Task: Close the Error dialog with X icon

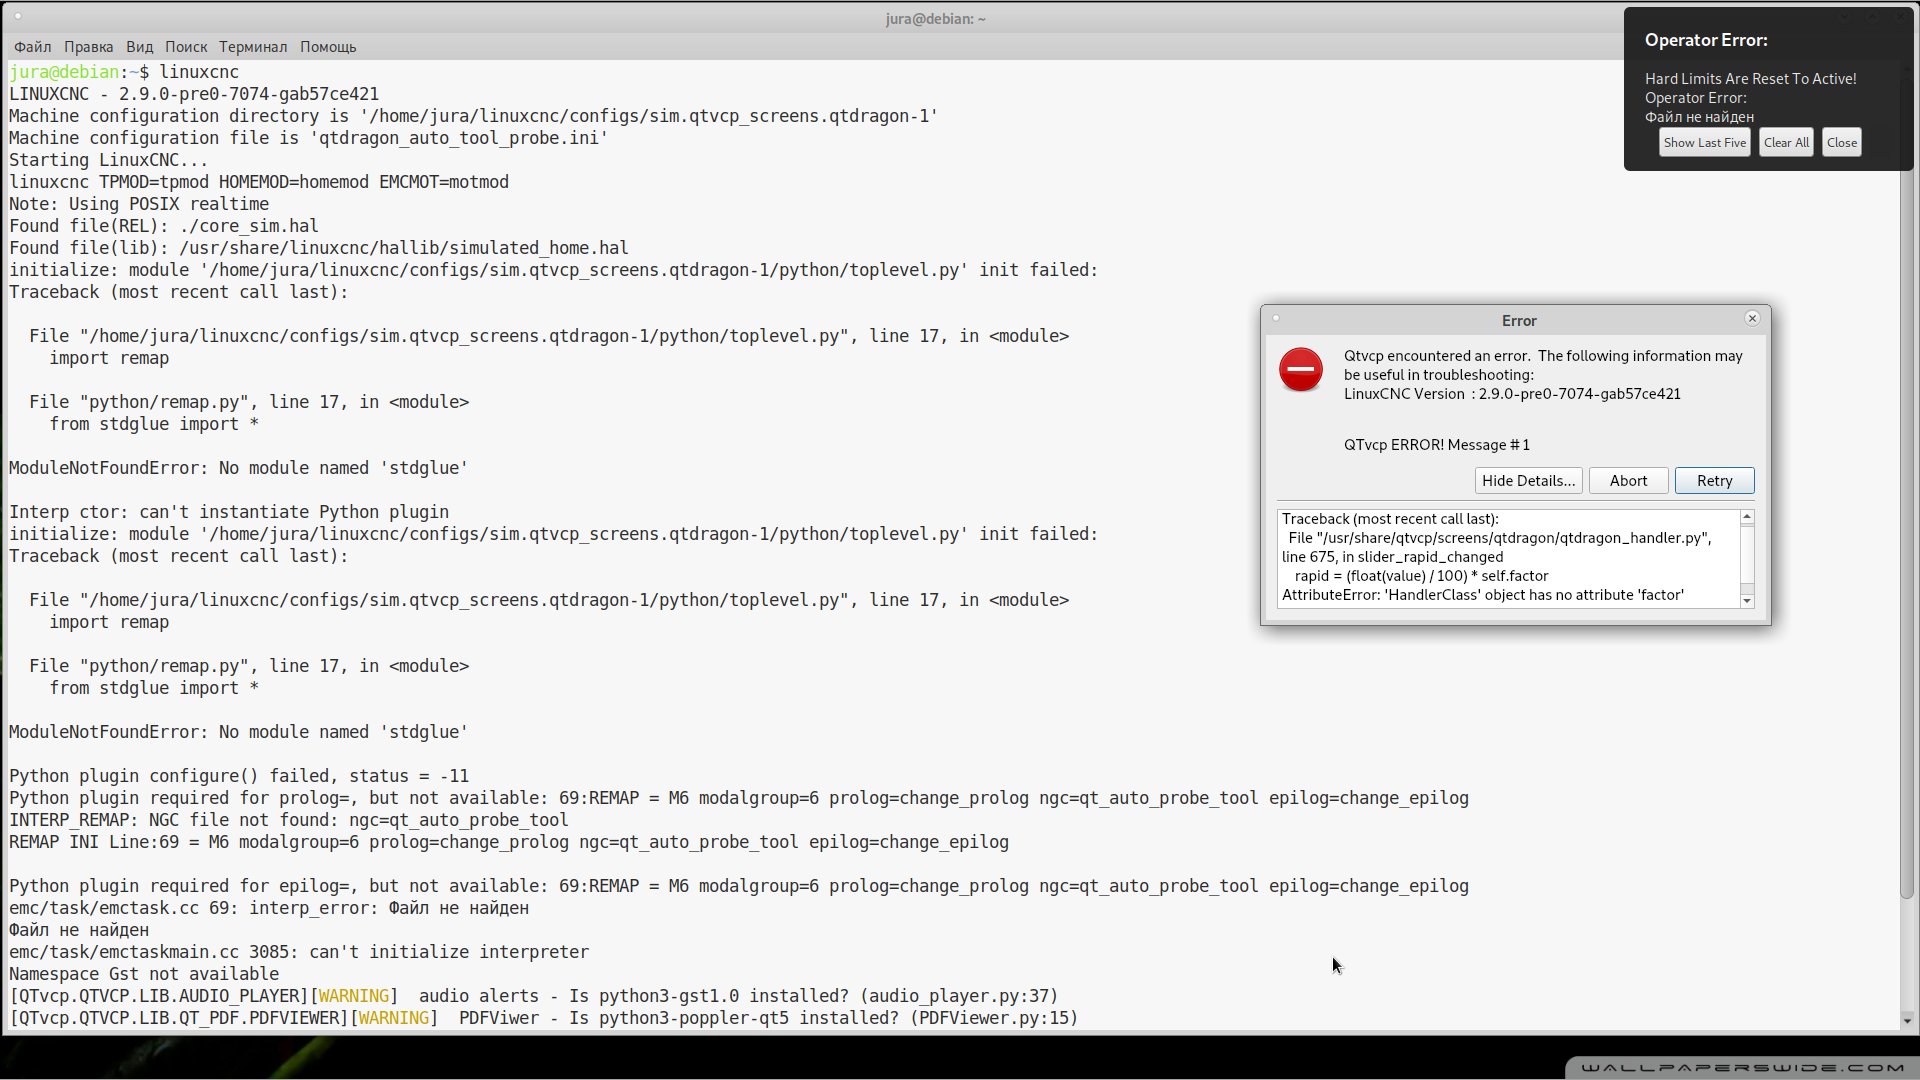Action: (1752, 318)
